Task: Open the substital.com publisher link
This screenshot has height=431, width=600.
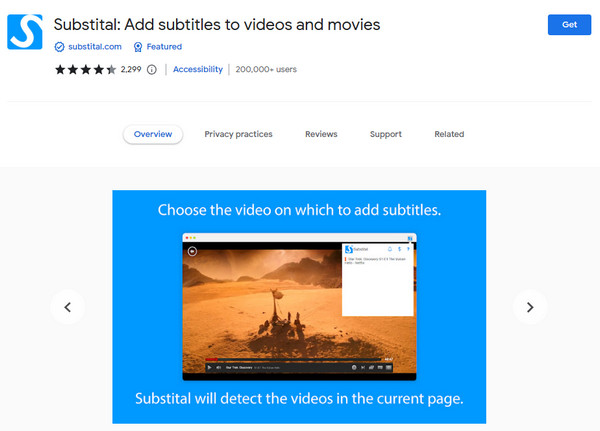Action: point(95,47)
